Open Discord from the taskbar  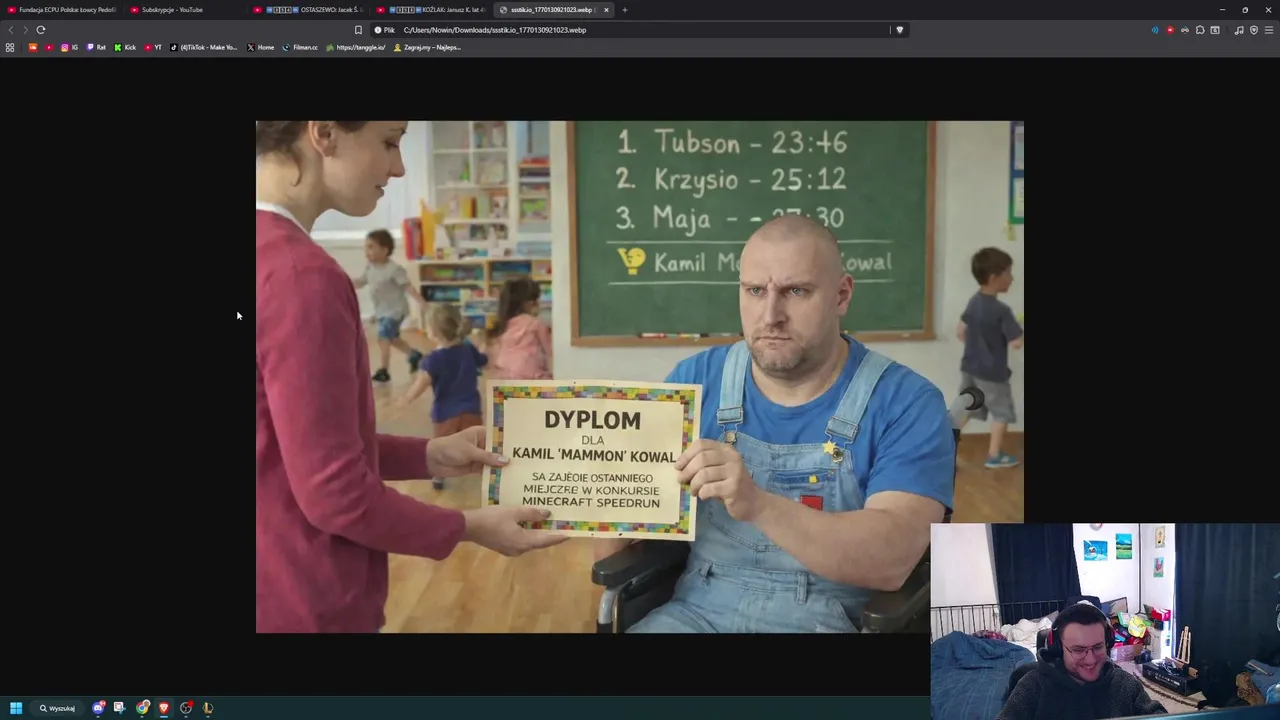(x=98, y=708)
